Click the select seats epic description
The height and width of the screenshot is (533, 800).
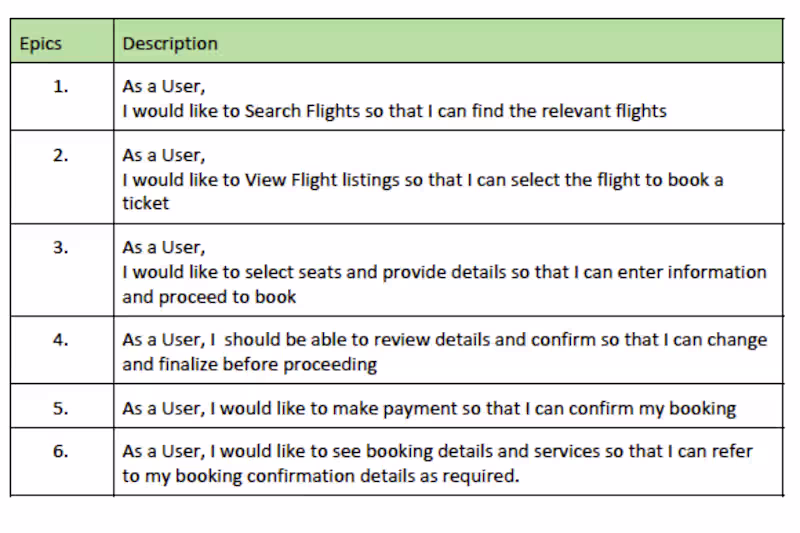click(x=444, y=272)
